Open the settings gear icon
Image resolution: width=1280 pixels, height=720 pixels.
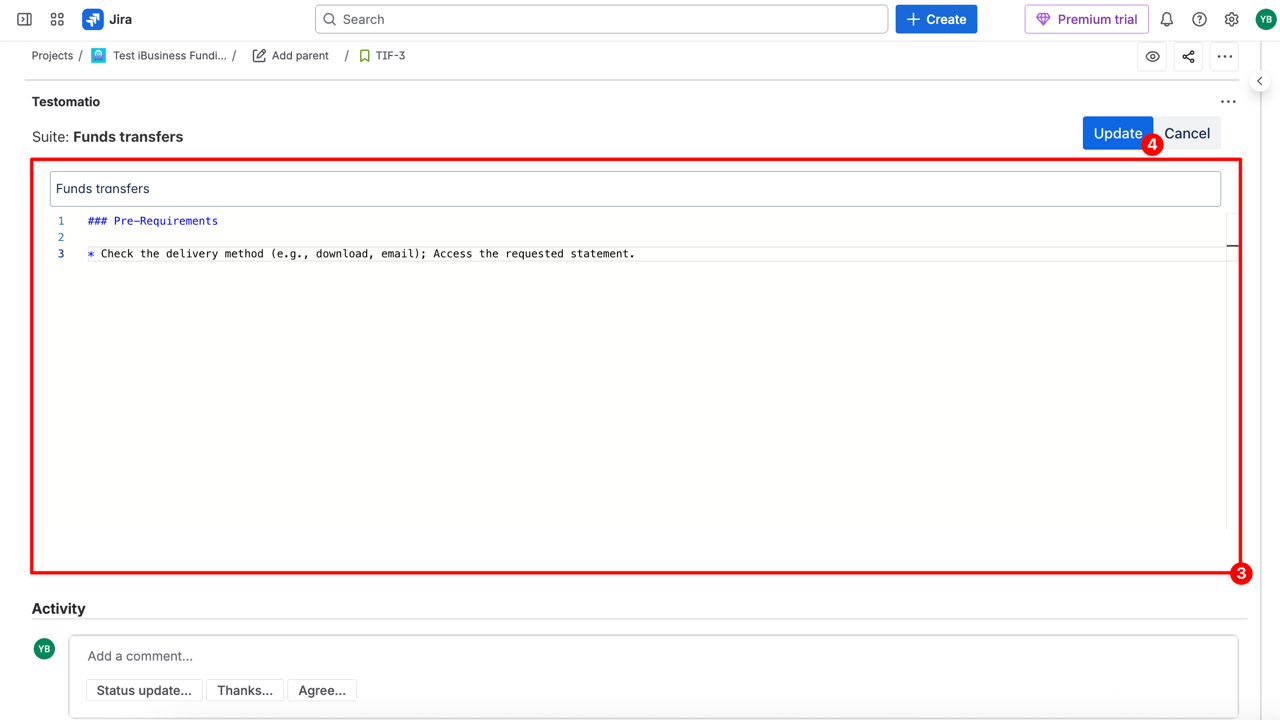tap(1231, 19)
